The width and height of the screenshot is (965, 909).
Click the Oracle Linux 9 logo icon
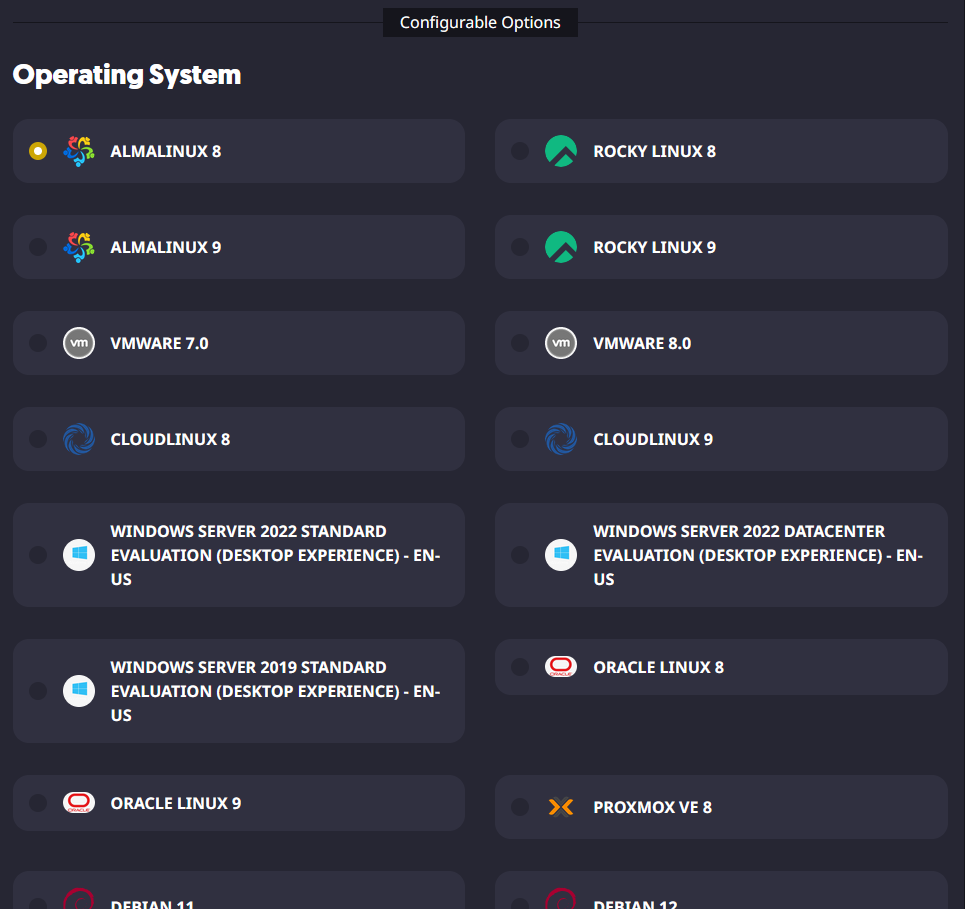pyautogui.click(x=79, y=803)
